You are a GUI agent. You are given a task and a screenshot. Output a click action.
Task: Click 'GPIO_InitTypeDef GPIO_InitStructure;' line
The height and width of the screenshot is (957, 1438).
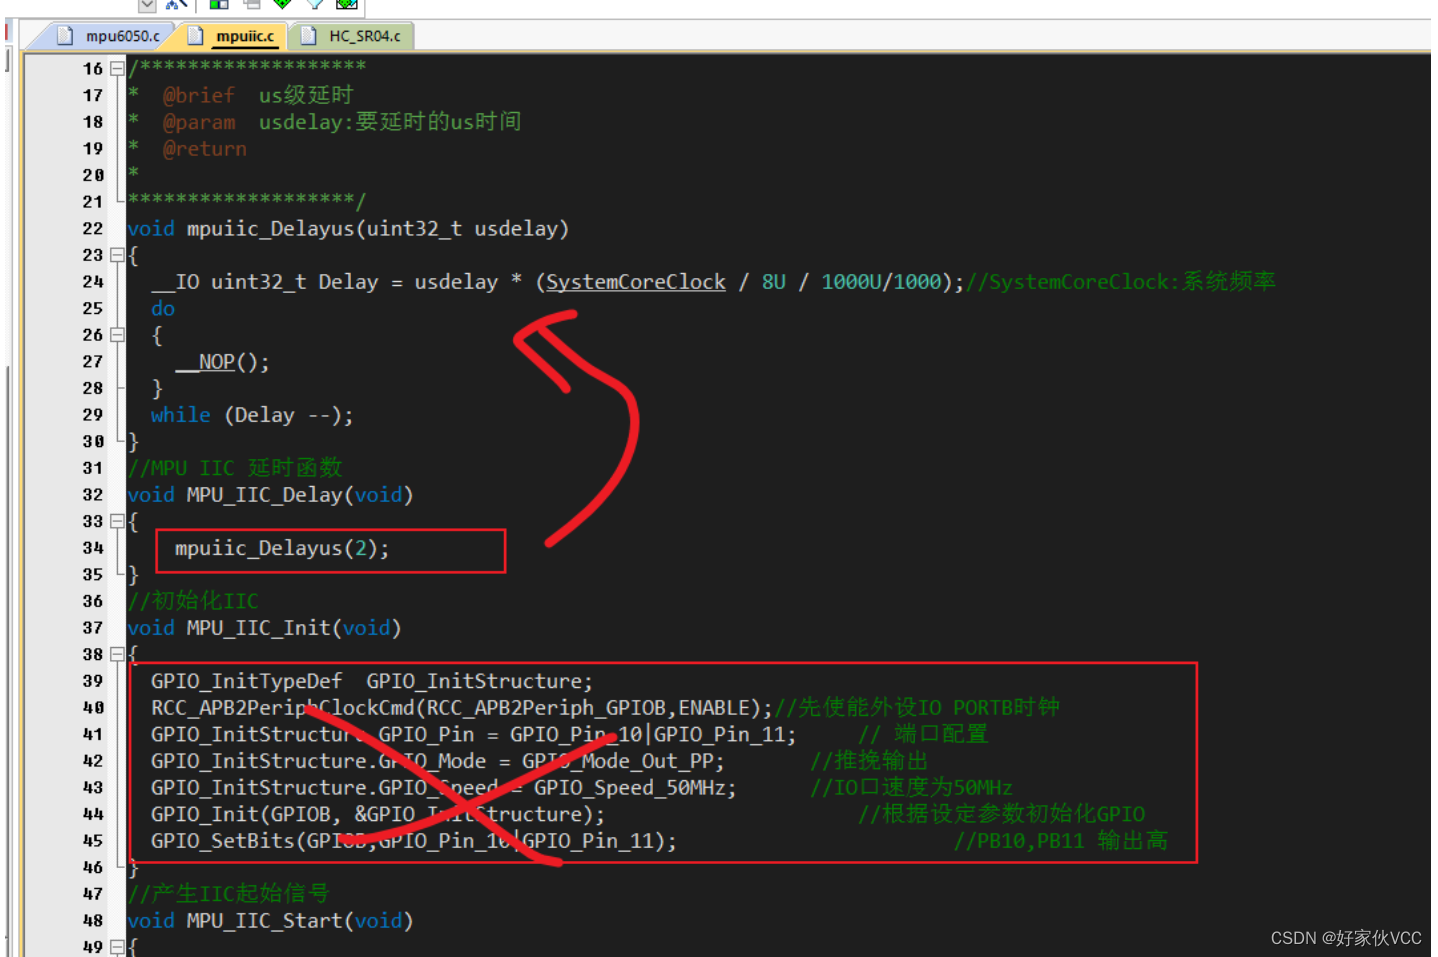372,681
